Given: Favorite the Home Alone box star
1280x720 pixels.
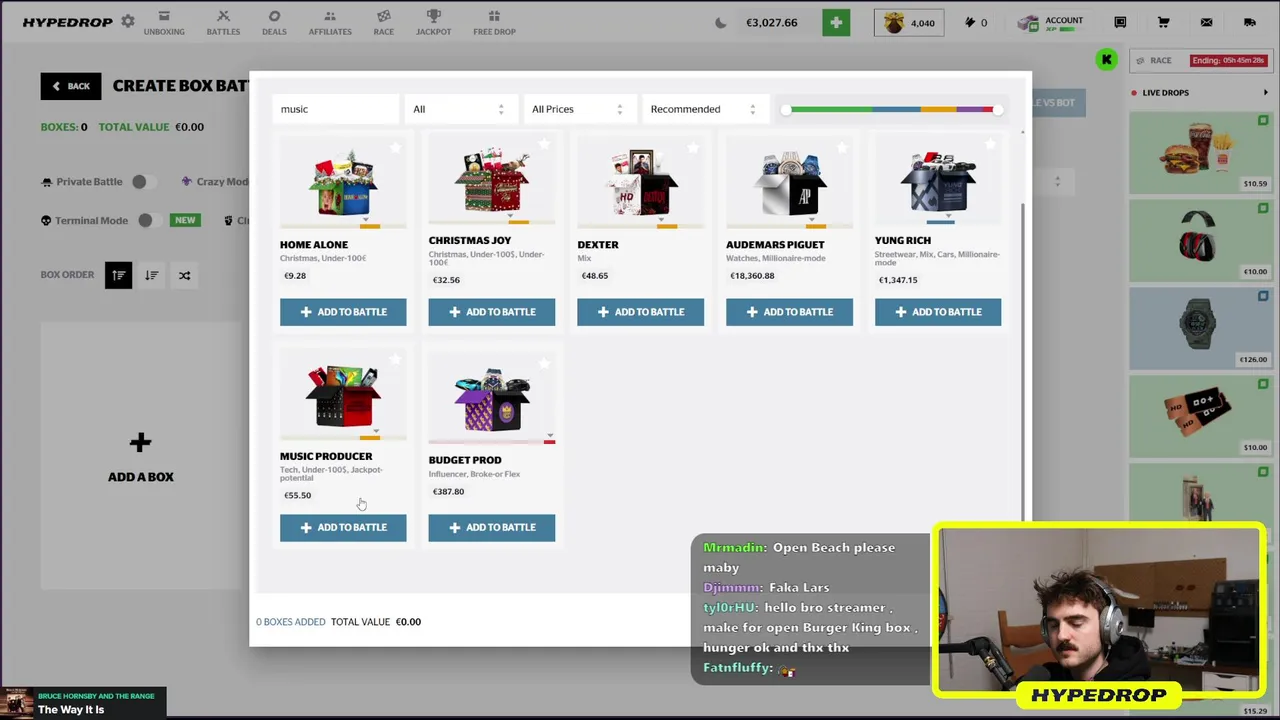Looking at the screenshot, I should coord(396,147).
